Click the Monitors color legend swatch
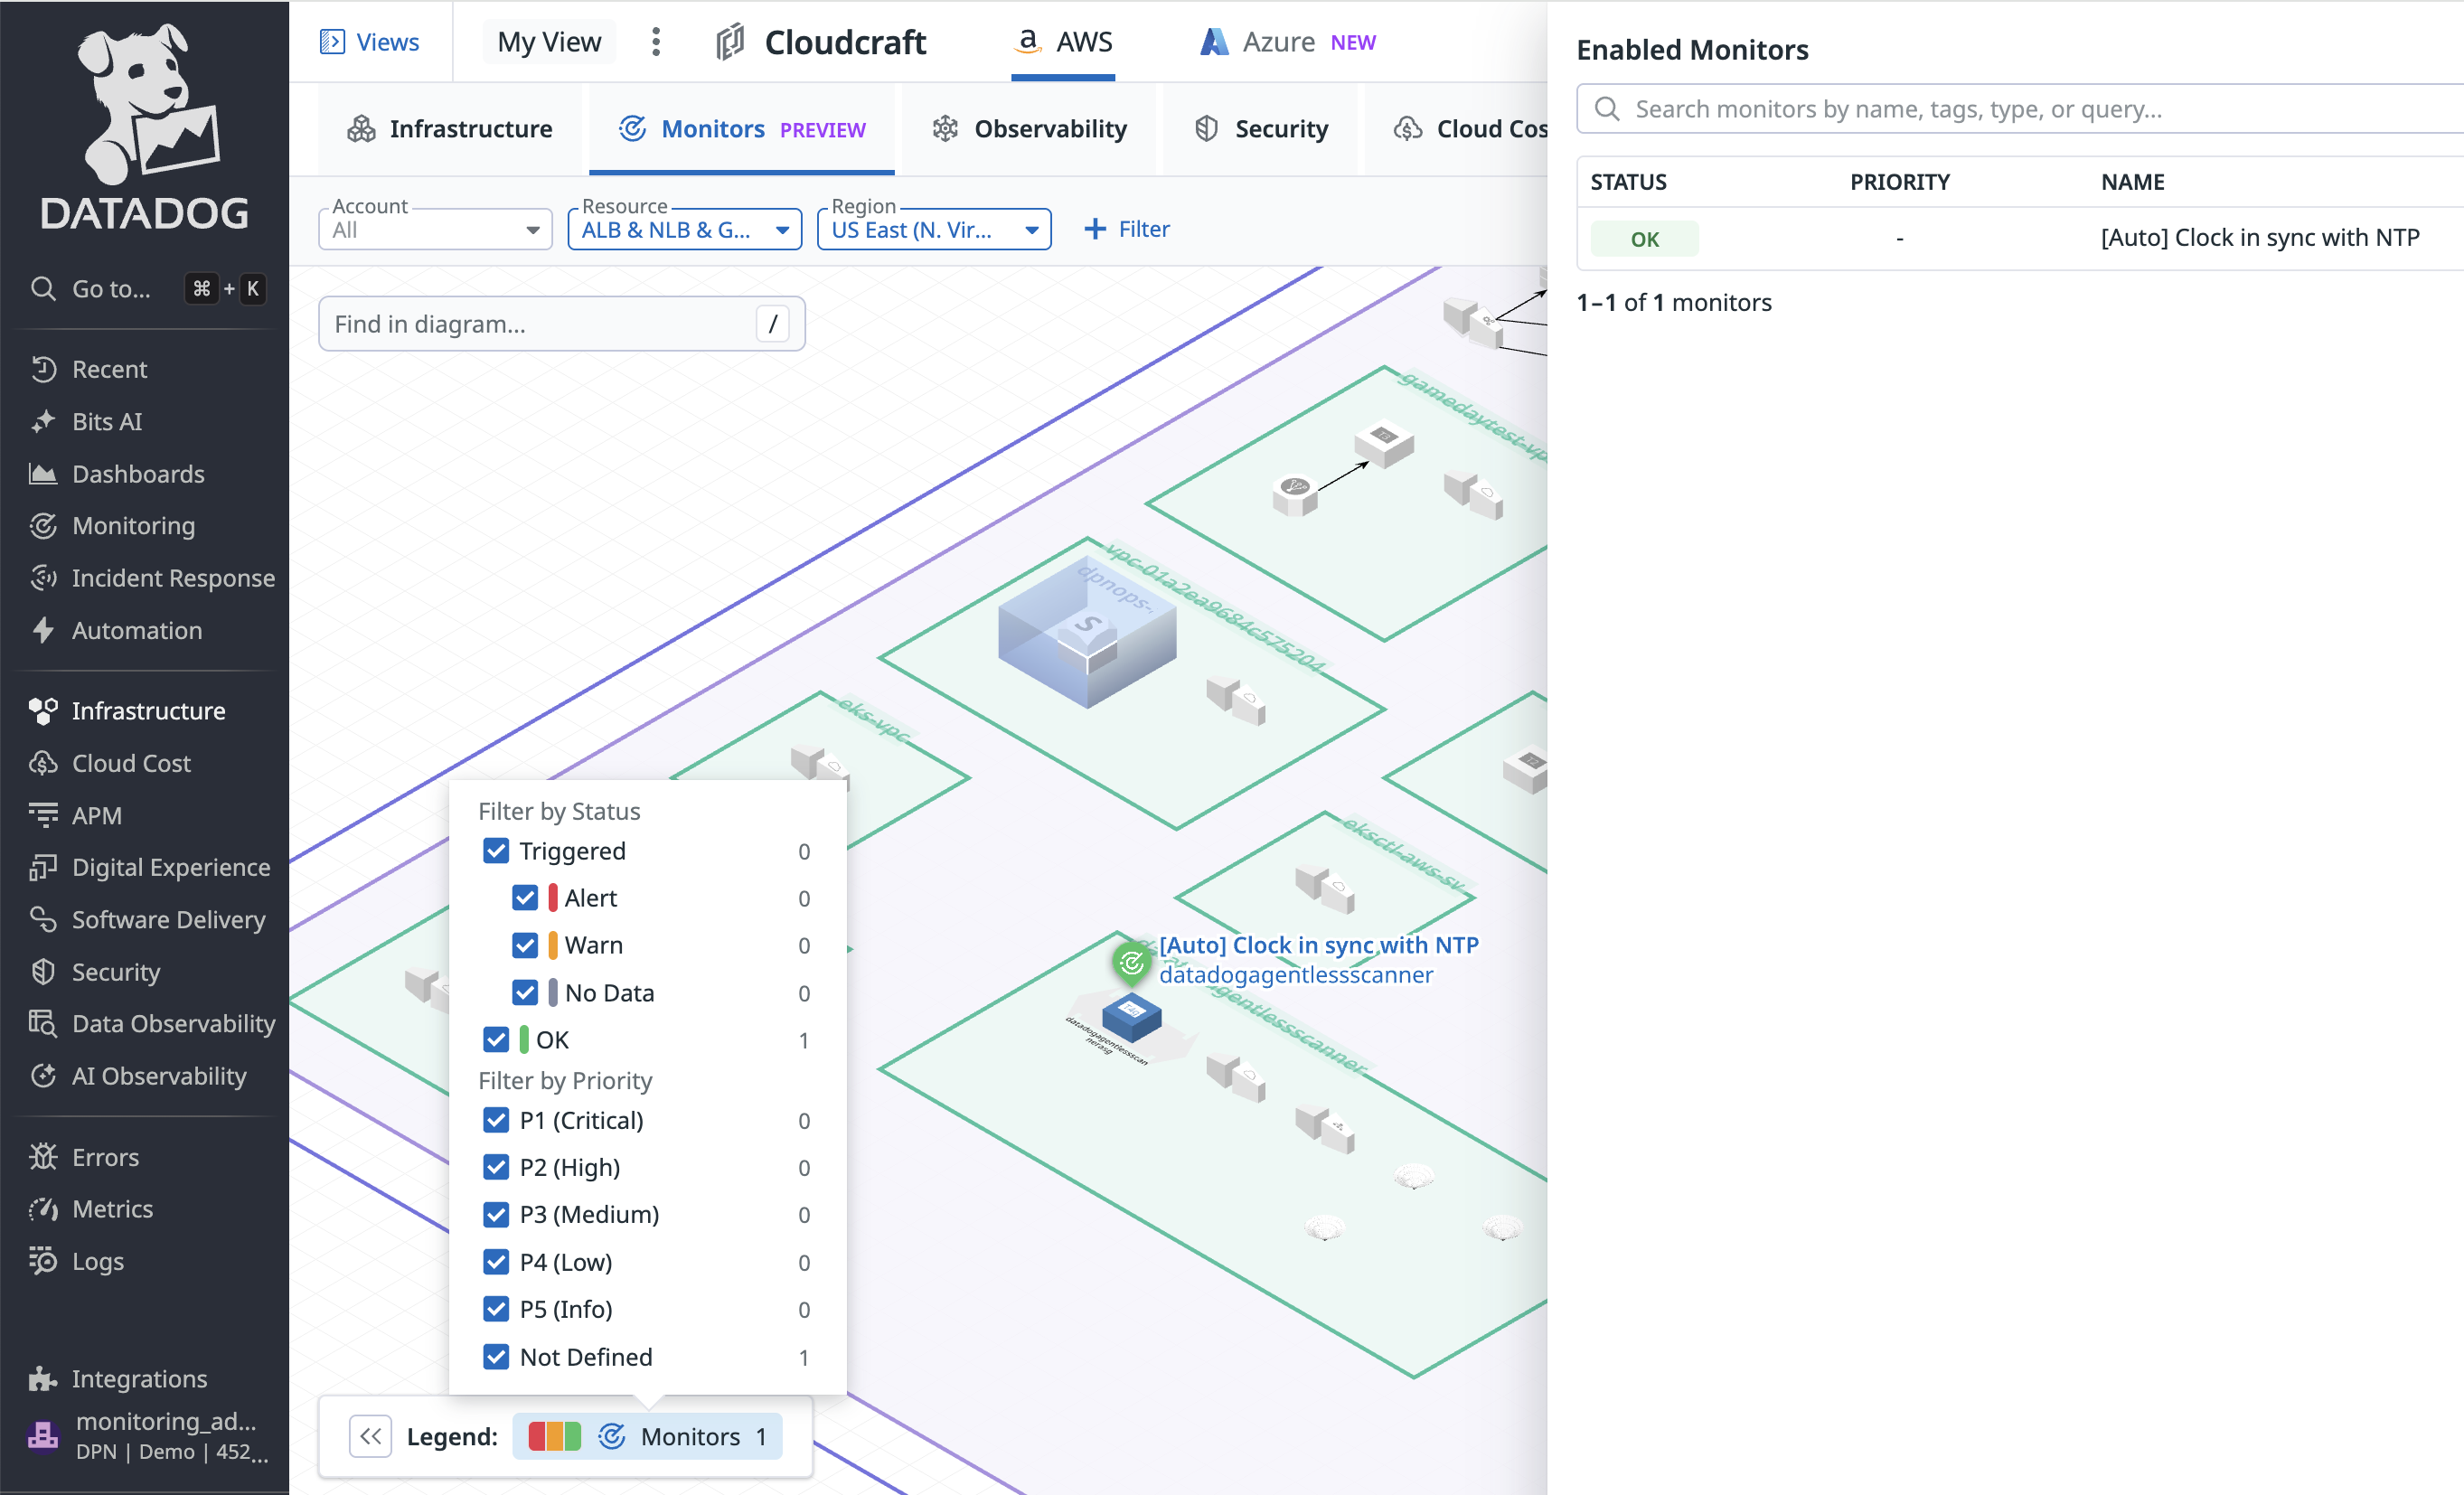Viewport: 2464px width, 1495px height. [554, 1436]
